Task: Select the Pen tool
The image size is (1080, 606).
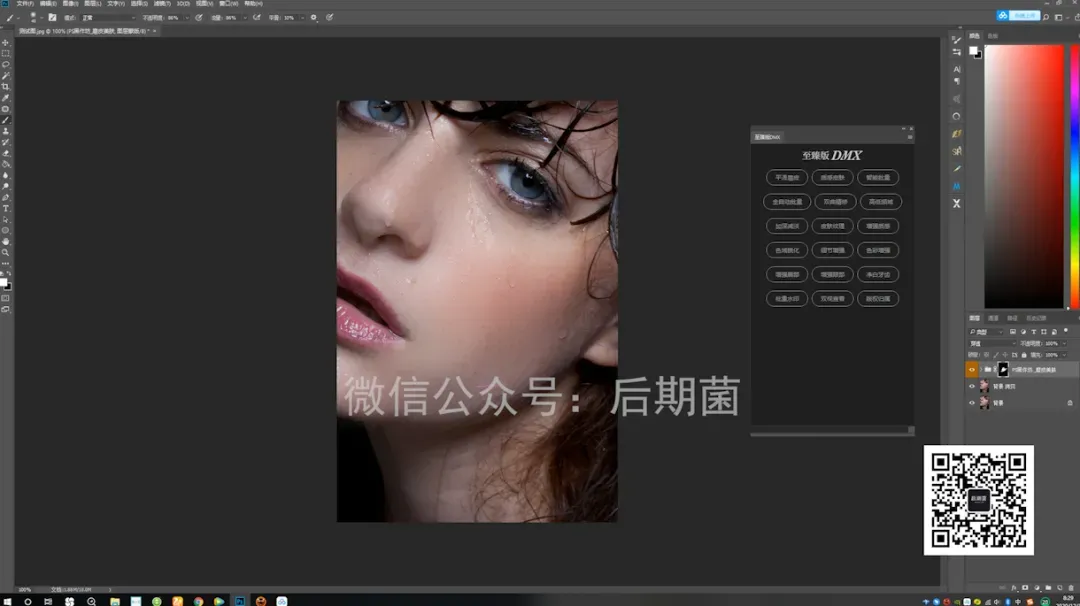Action: 6,197
